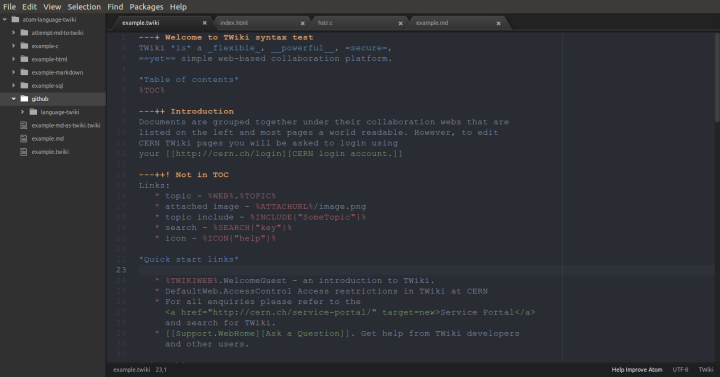Screen dimensions: 720x377
Task: Open the View menu
Action: click(52, 7)
